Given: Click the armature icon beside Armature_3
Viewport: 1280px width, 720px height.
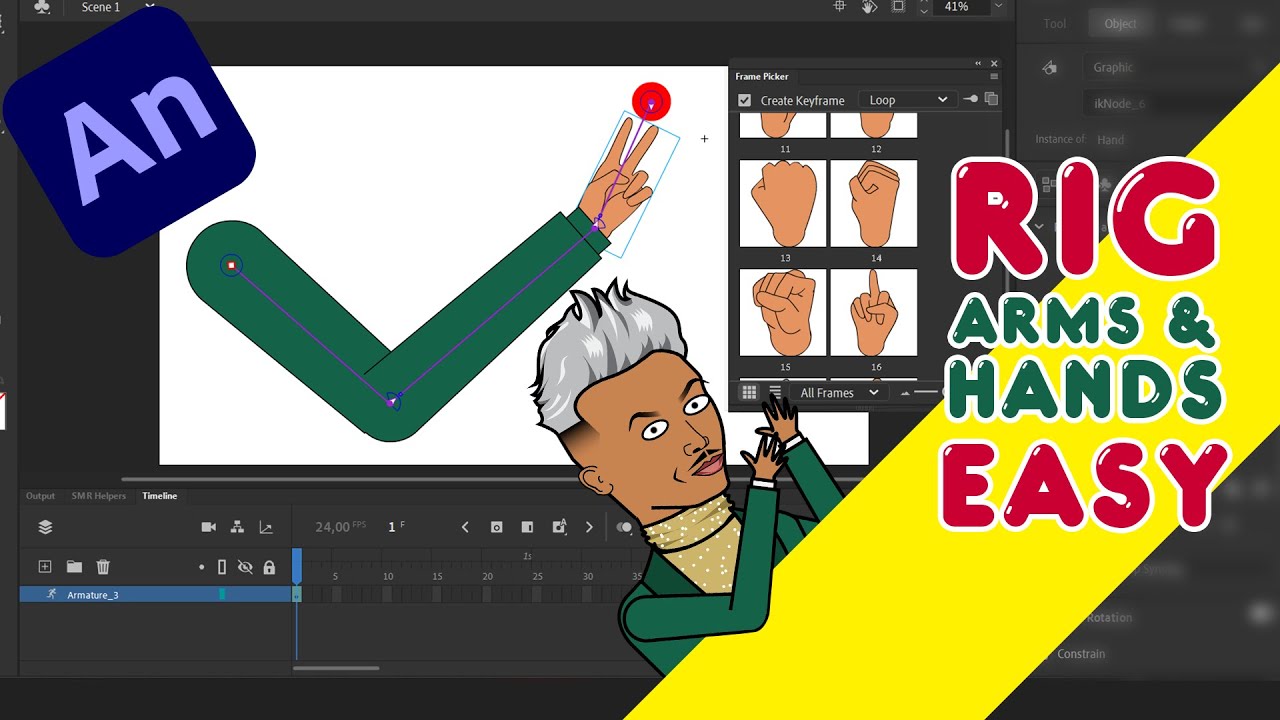Looking at the screenshot, I should click(x=51, y=594).
